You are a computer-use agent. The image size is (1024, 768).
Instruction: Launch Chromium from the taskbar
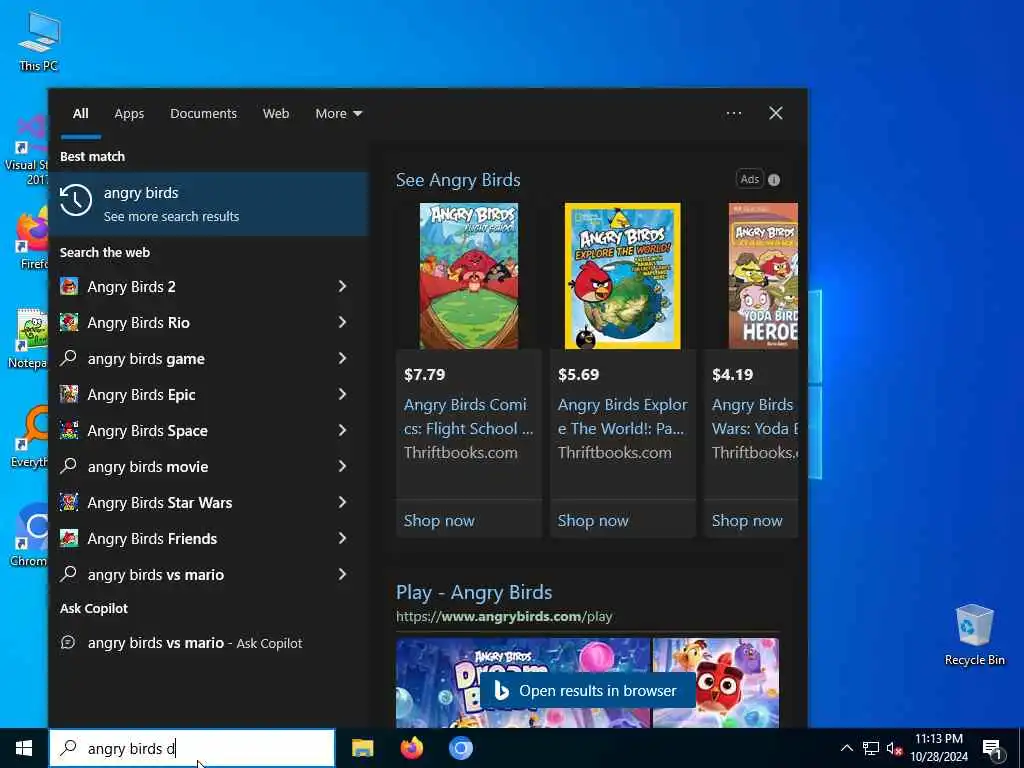click(x=460, y=748)
